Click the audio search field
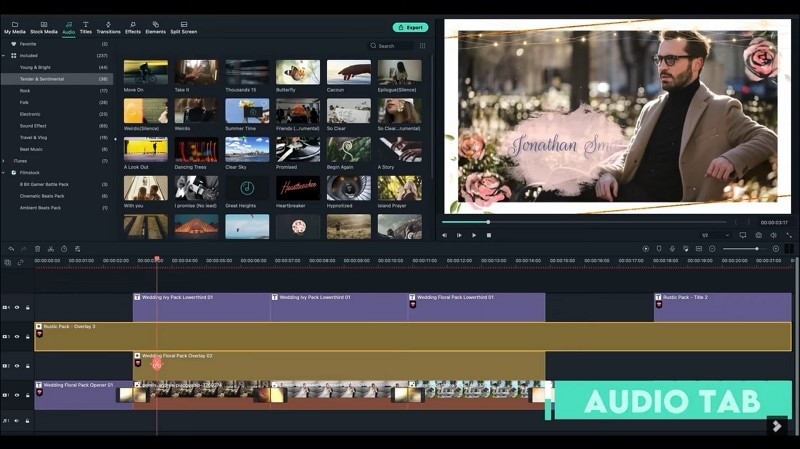 pos(391,46)
